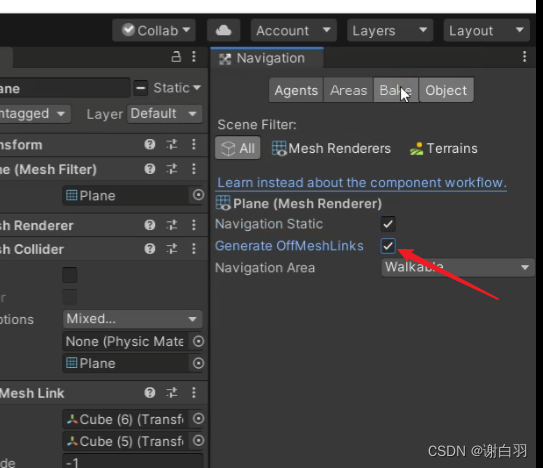Open the Mesh Filter component options menu
The width and height of the screenshot is (543, 468).
coord(194,169)
